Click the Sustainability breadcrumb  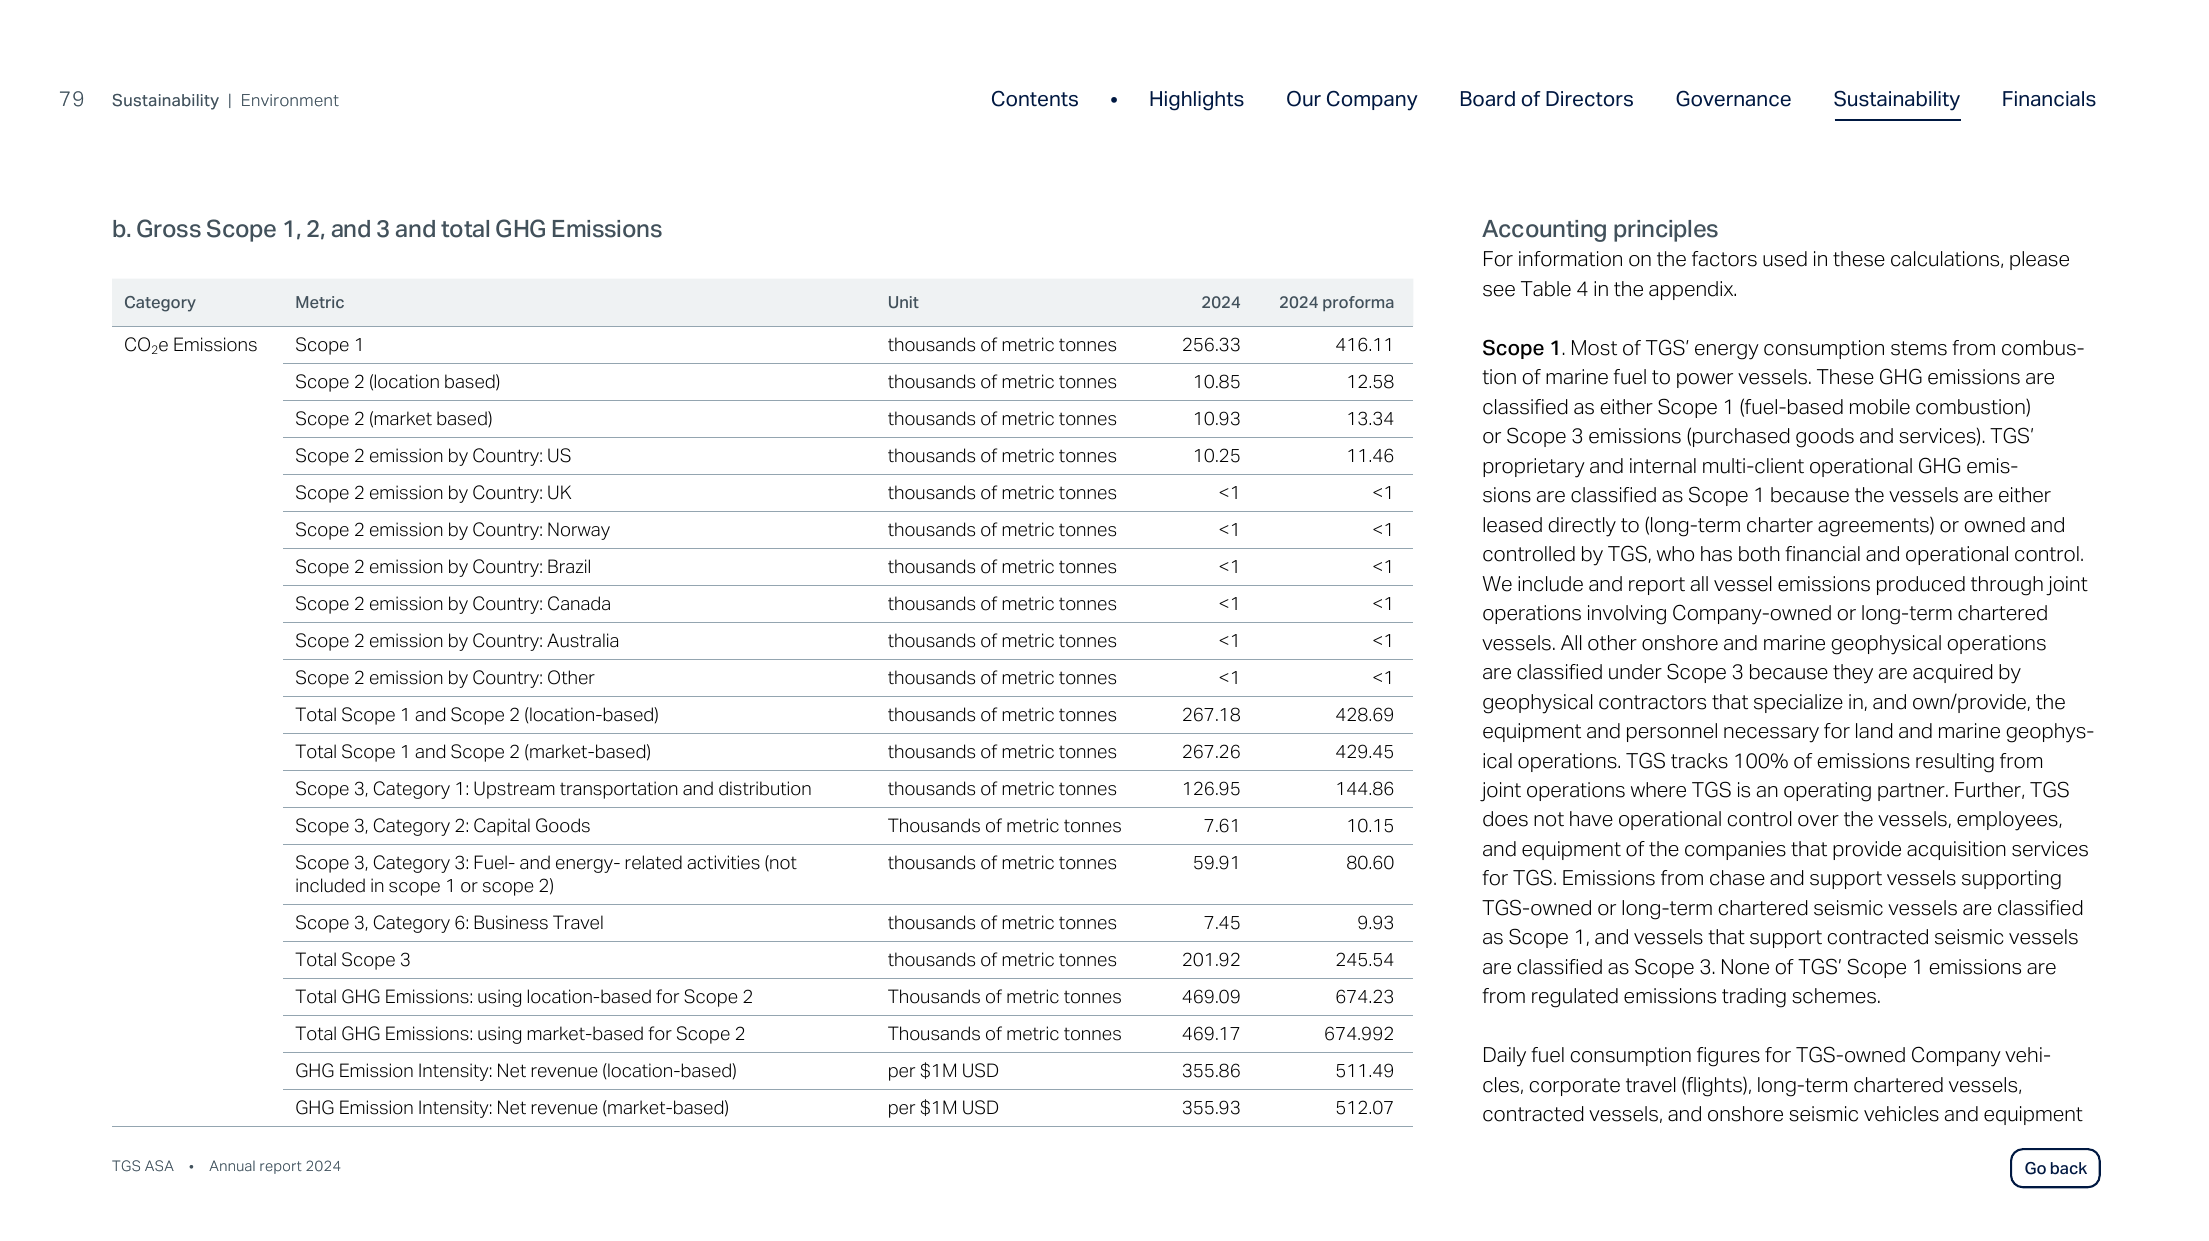(x=165, y=100)
